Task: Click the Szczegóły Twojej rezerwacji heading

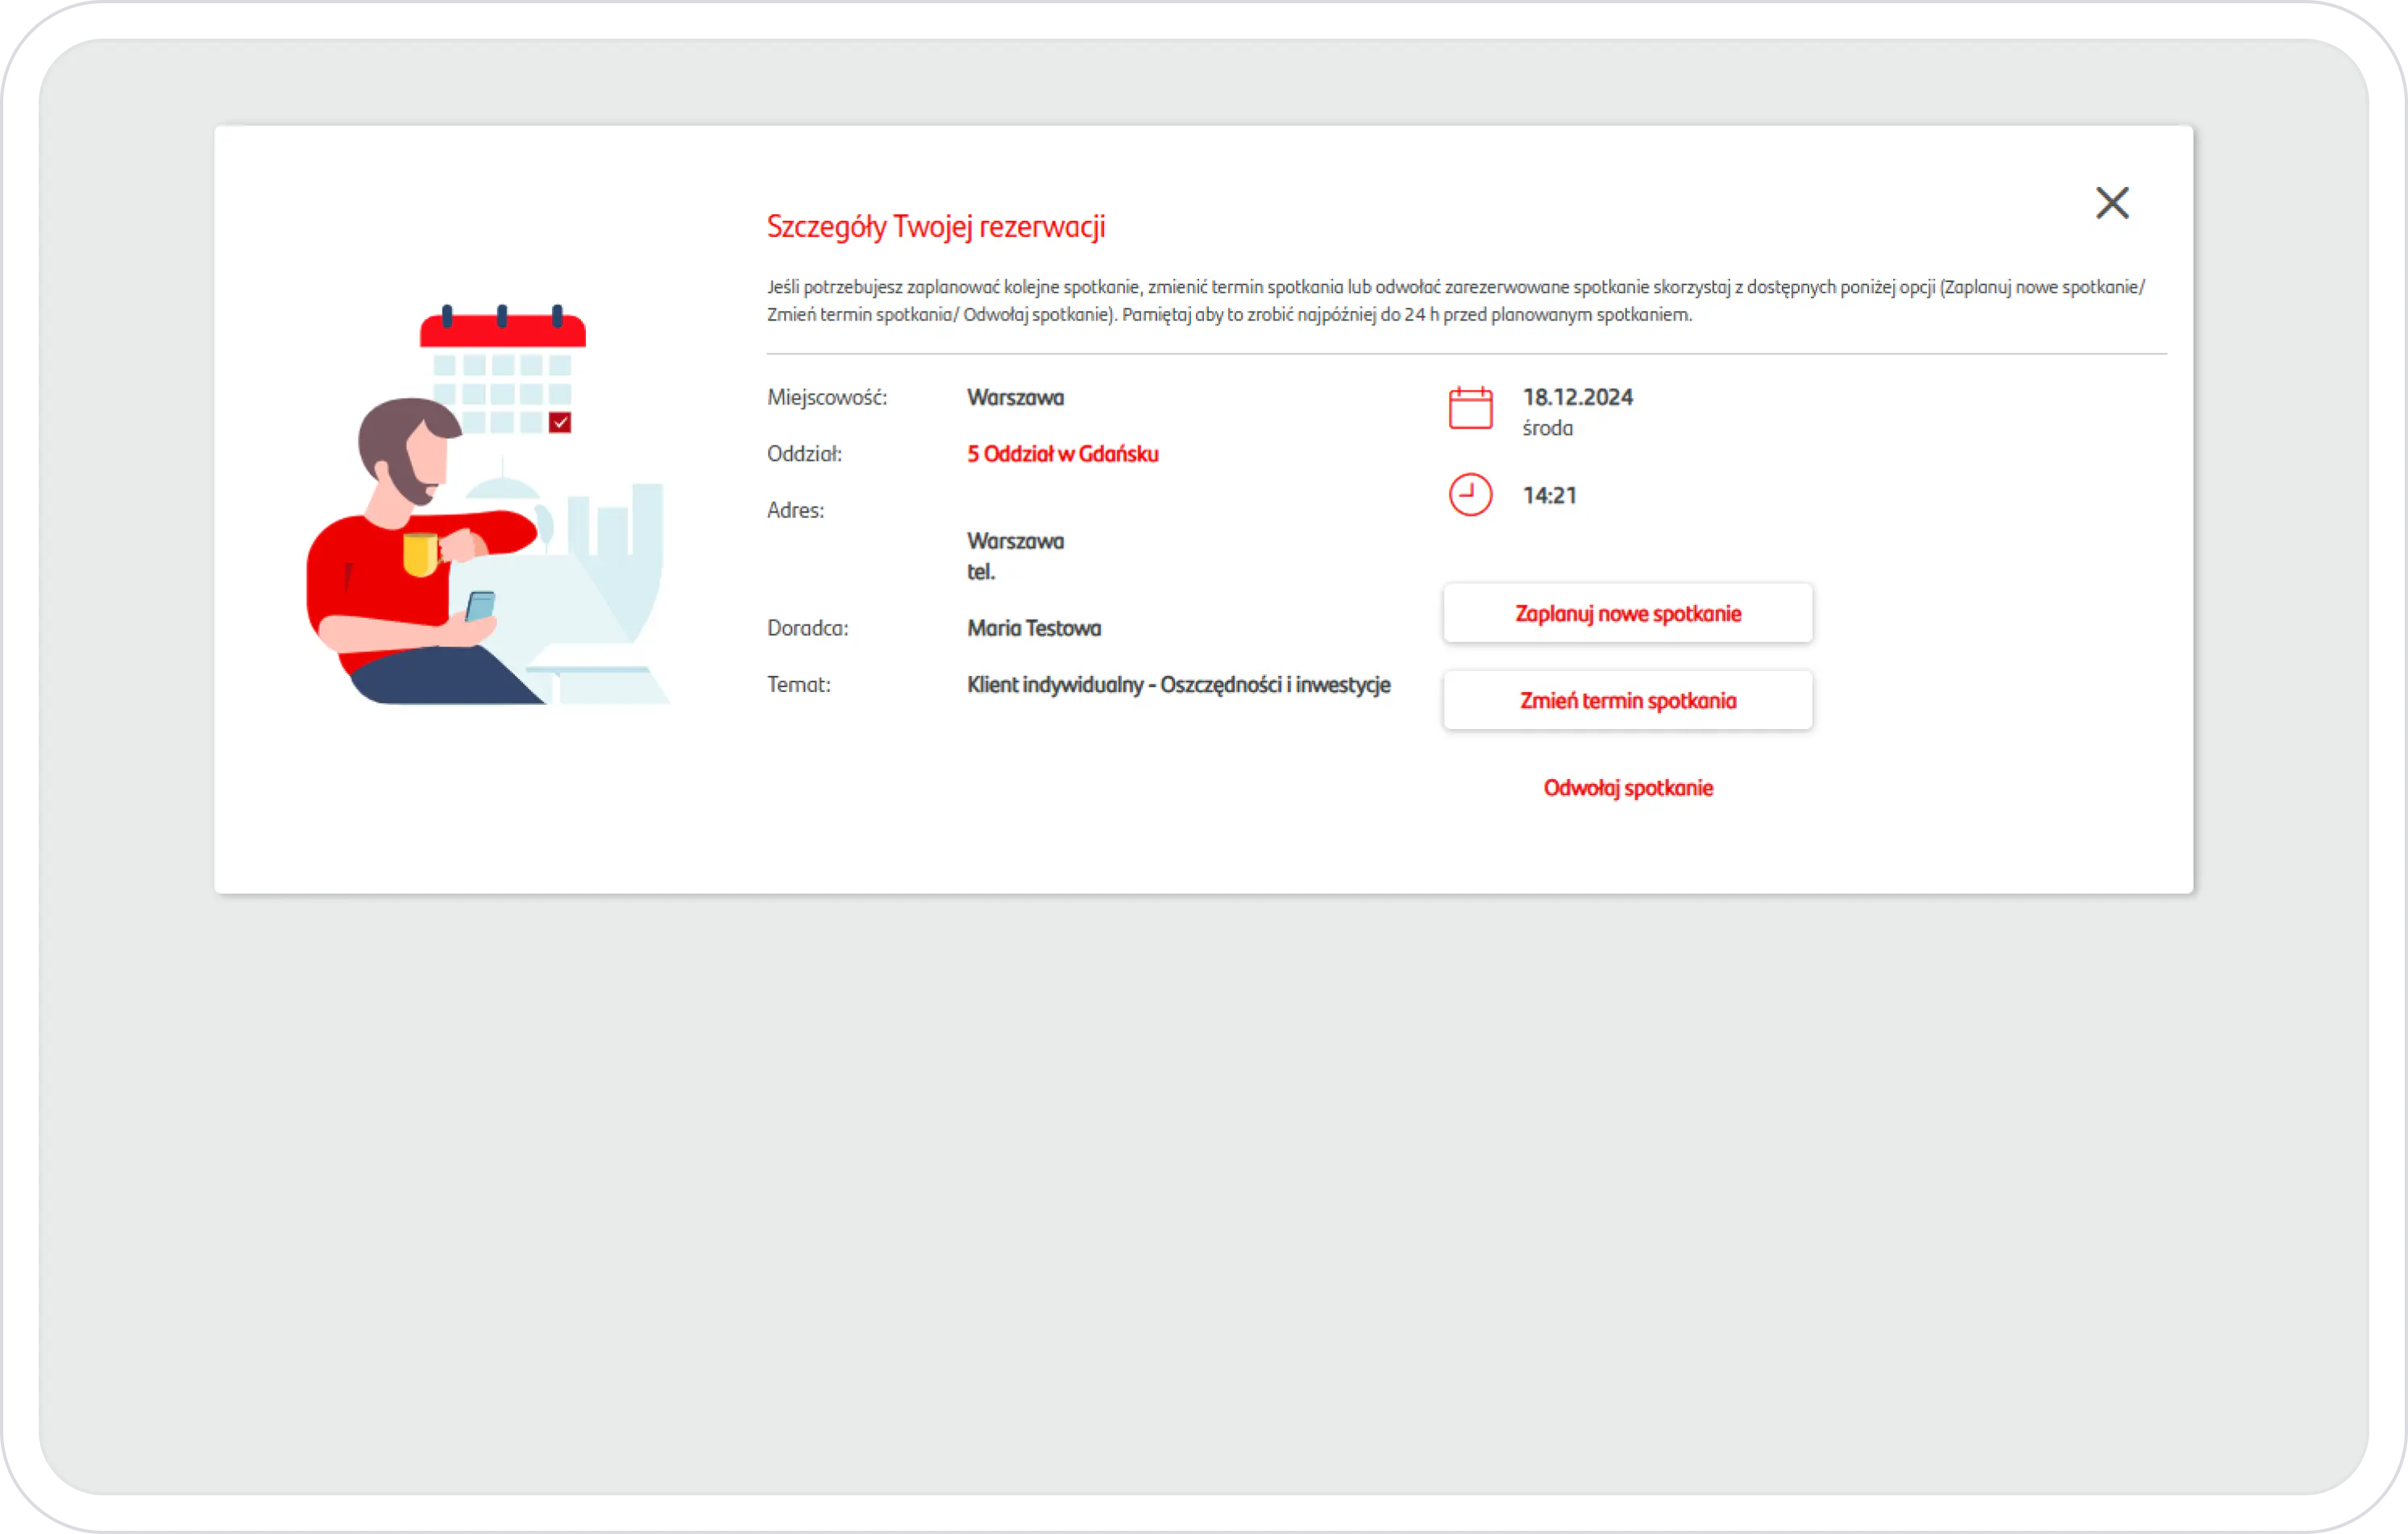Action: click(935, 227)
